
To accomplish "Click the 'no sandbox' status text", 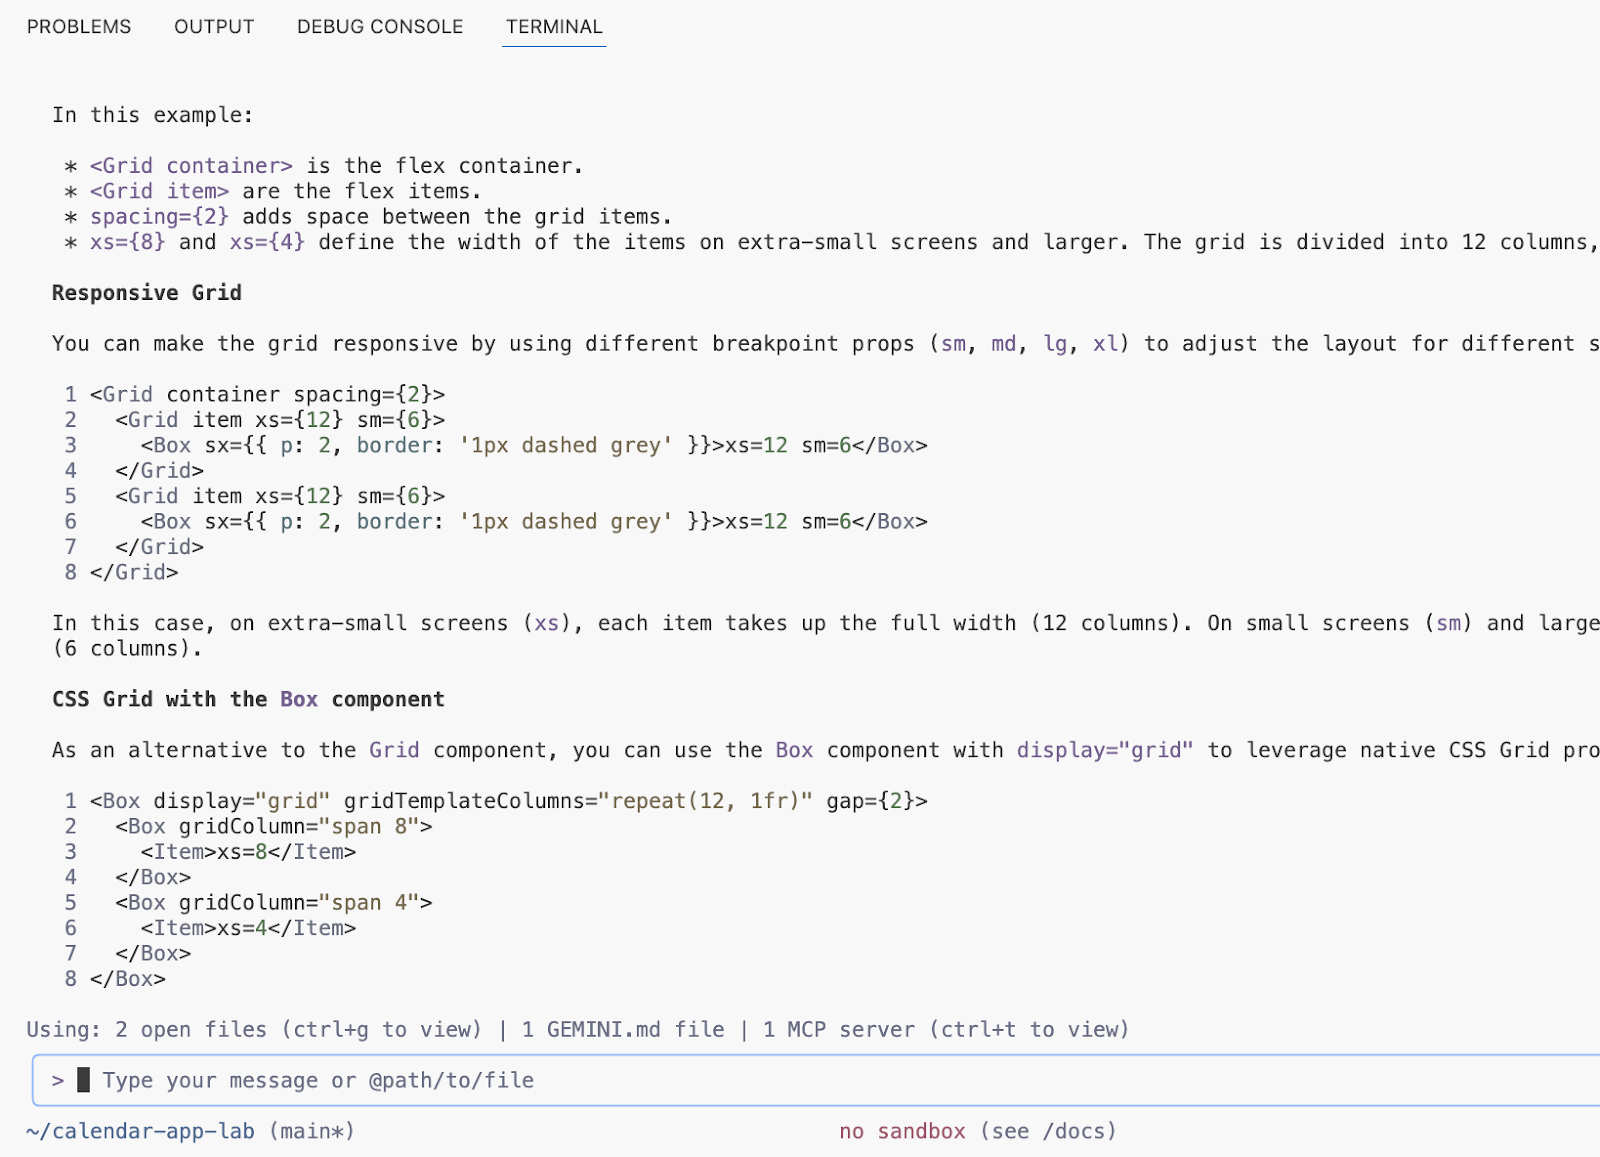I will point(902,1131).
